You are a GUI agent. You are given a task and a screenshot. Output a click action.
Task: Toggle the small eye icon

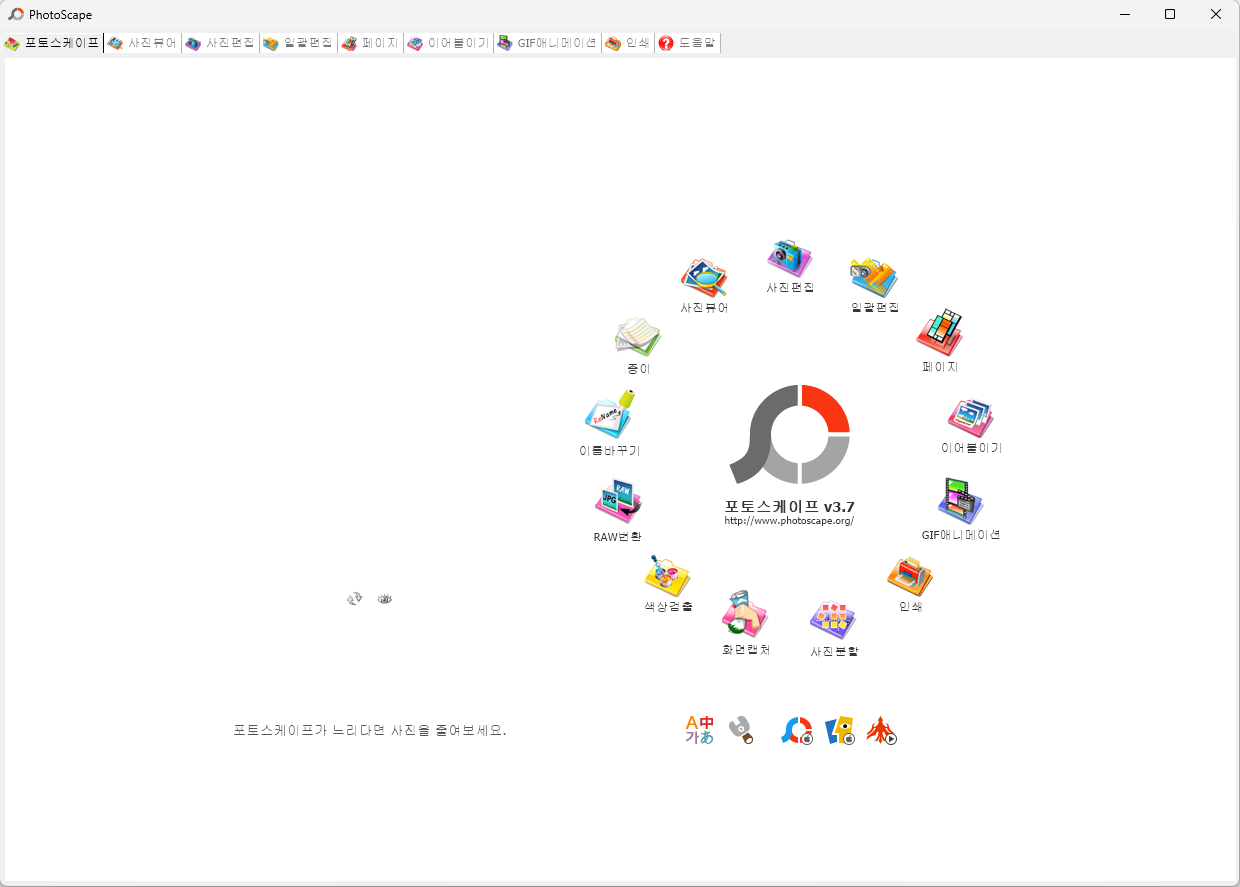coord(385,598)
